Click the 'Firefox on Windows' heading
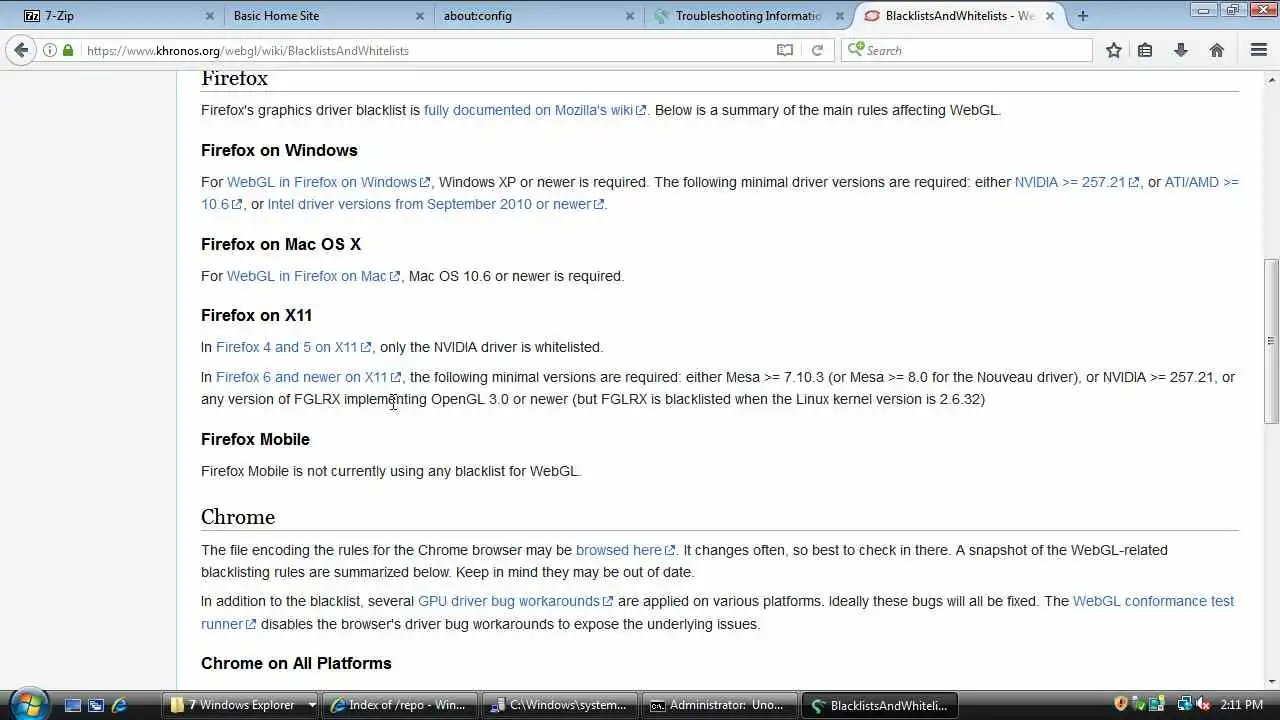This screenshot has width=1280, height=720. [x=279, y=150]
